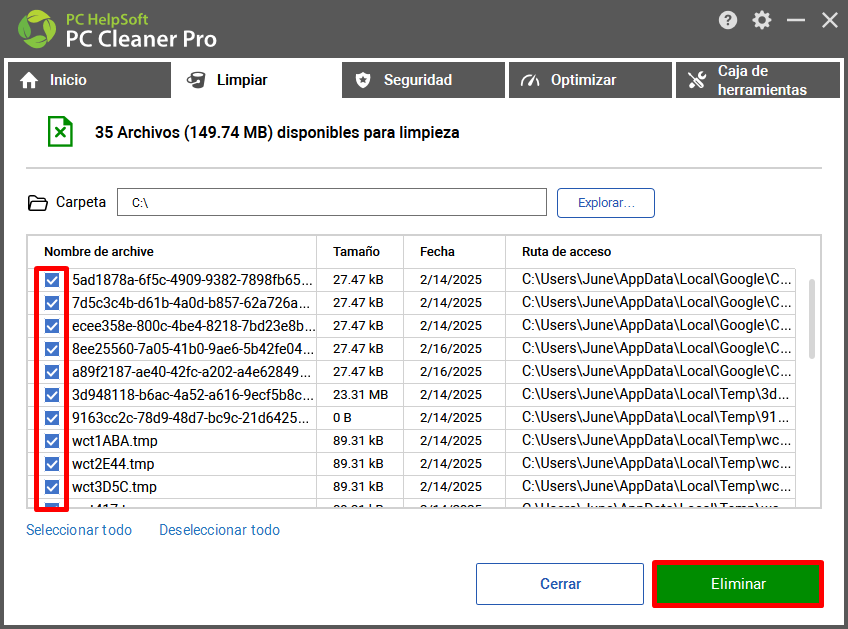The width and height of the screenshot is (848, 629).
Task: Toggle checkbox for 23.31 MB 3d948118 file
Action: [52, 395]
